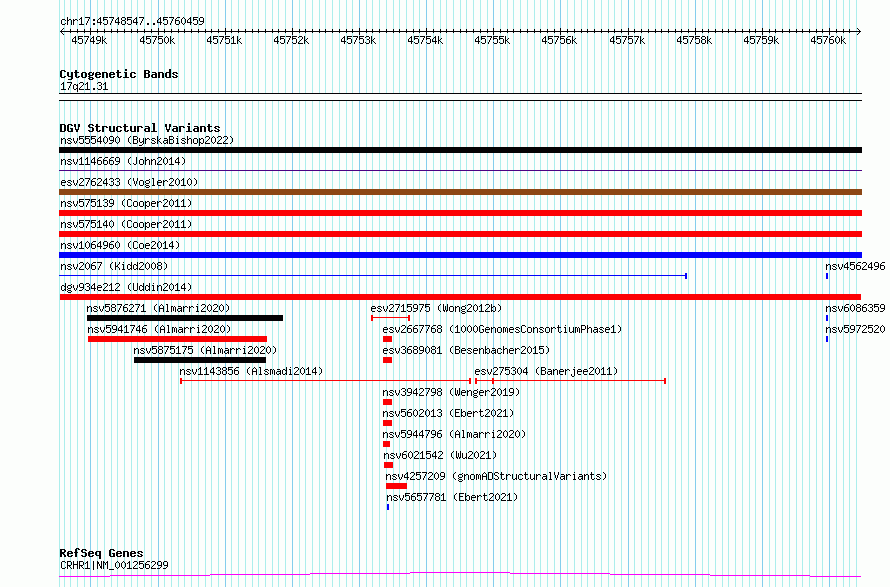
Task: Open variant esv2762433 (Vogler2010) label
Action: tap(129, 182)
